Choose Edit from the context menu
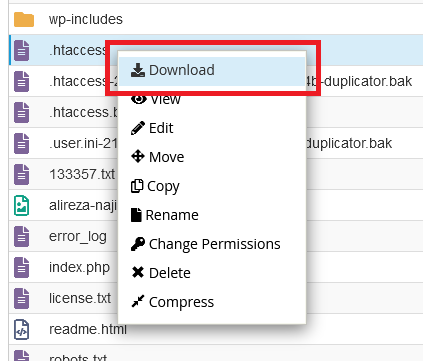423x361 pixels. (212, 128)
